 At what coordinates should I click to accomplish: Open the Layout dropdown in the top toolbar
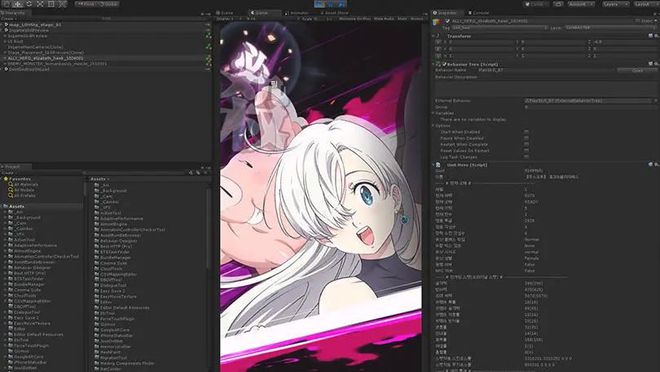tap(646, 4)
